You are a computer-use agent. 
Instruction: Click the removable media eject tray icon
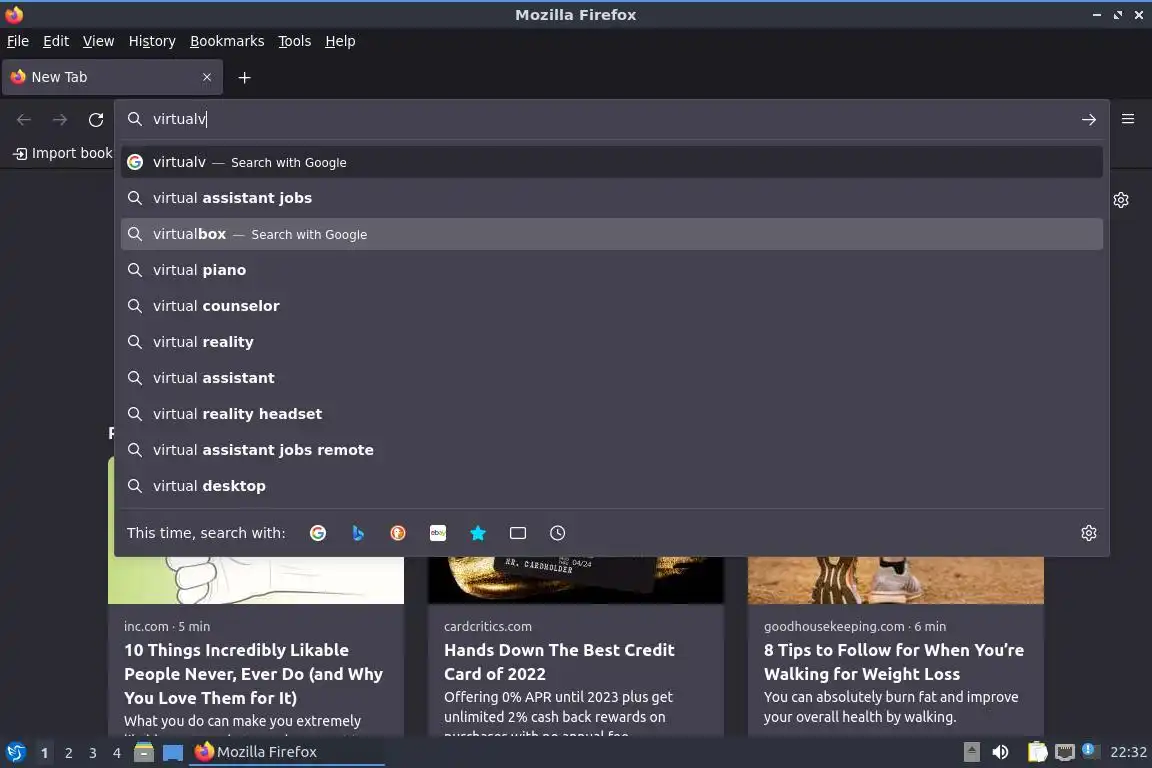971,752
